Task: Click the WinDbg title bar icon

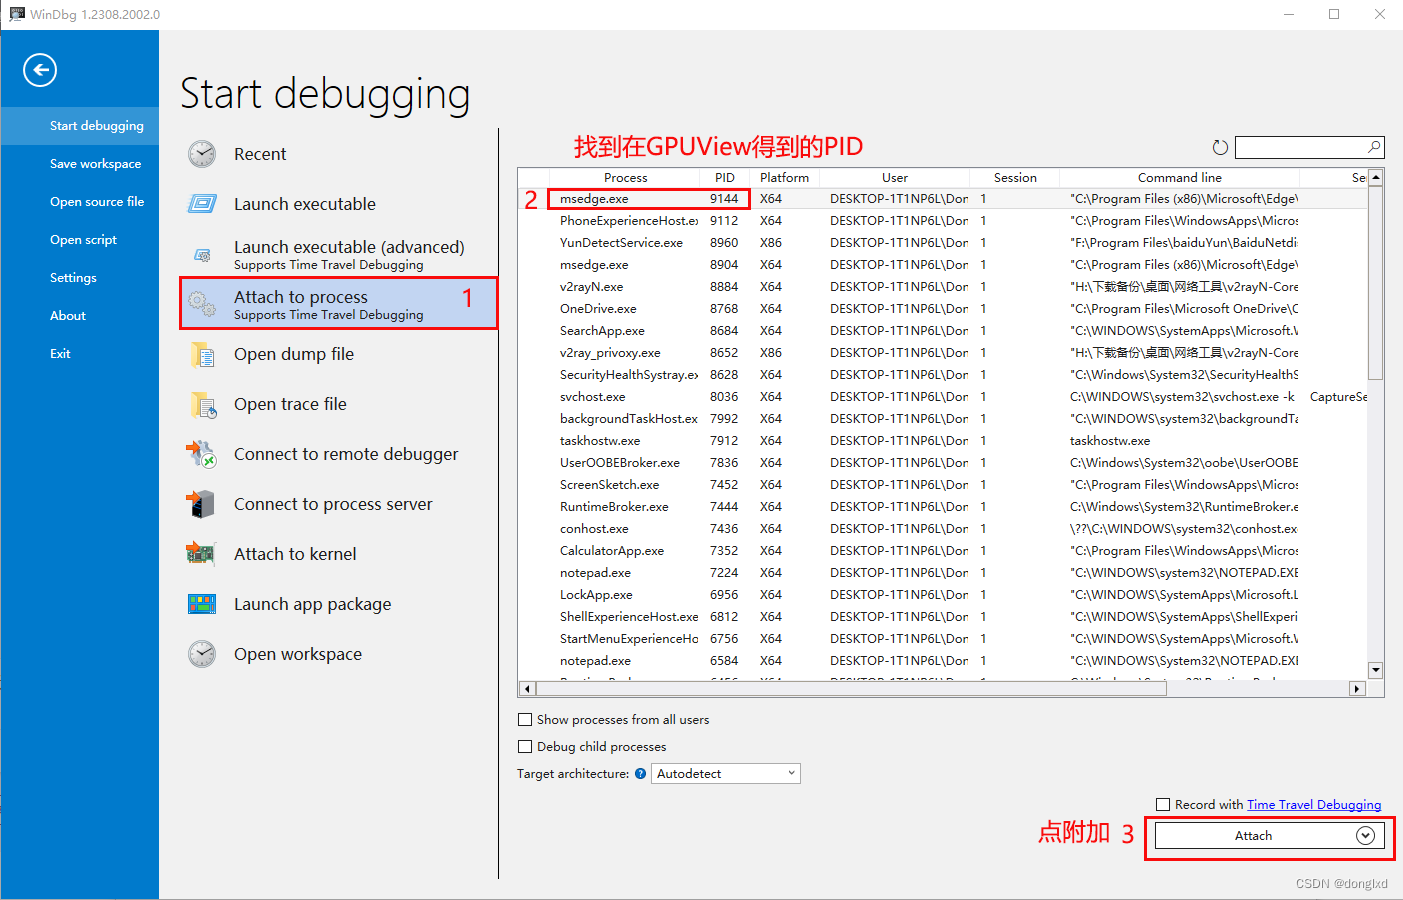Action: [17, 14]
